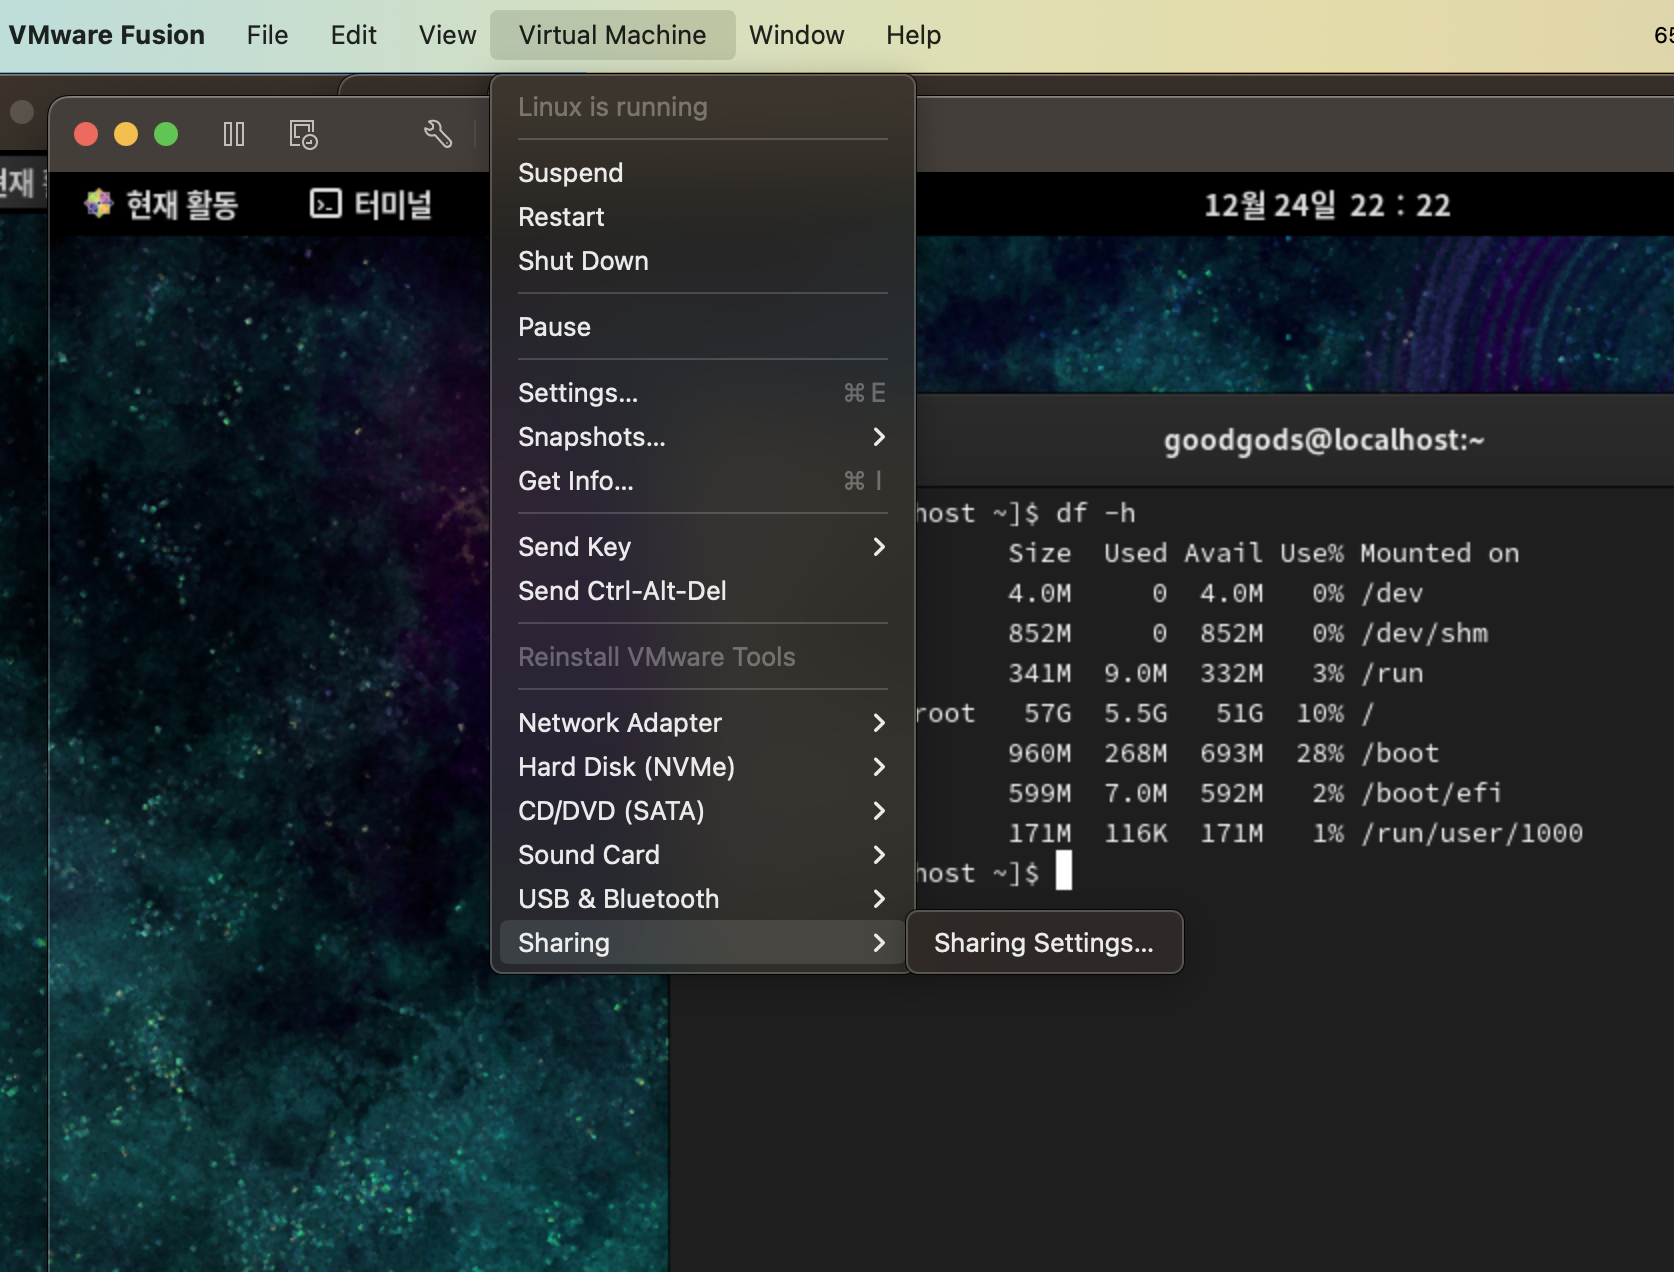Click the 57G size value
Viewport: 1674px width, 1272px height.
click(x=1047, y=713)
